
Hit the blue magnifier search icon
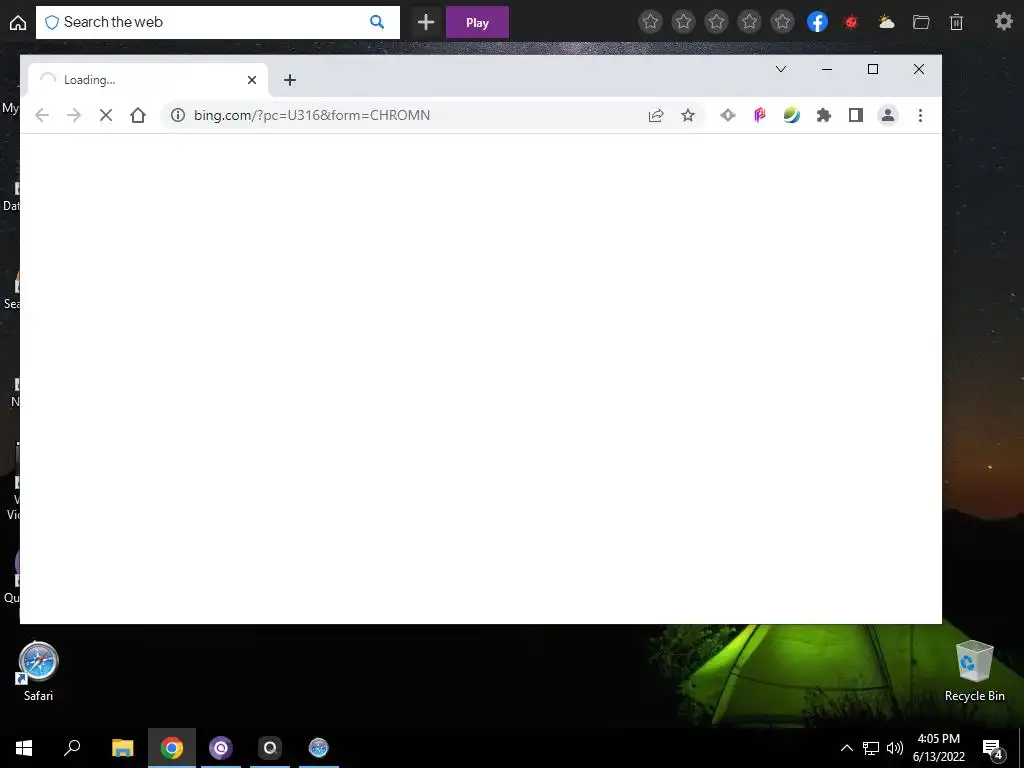tap(377, 22)
